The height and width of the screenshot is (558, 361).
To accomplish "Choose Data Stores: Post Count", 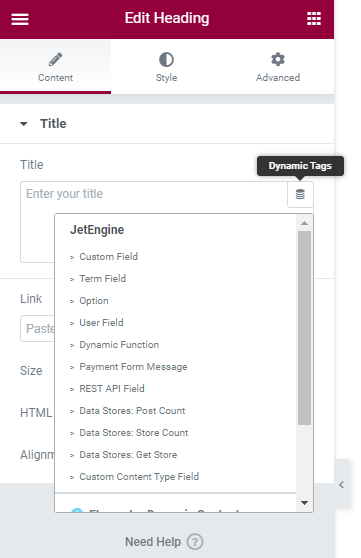I will coord(132,411).
